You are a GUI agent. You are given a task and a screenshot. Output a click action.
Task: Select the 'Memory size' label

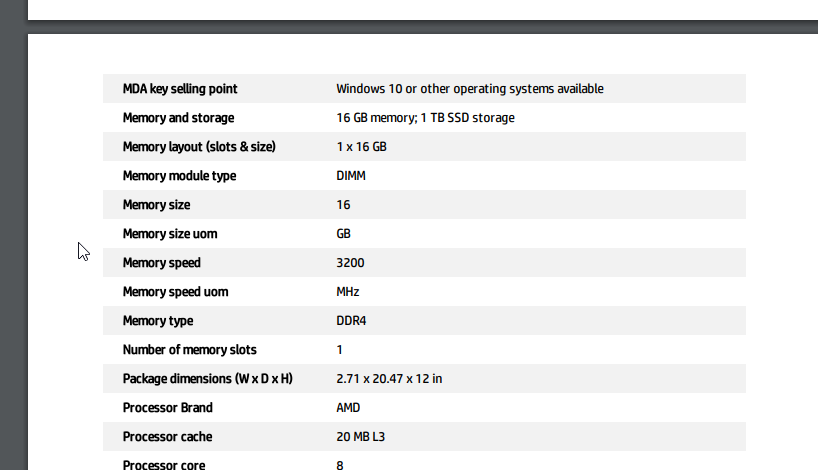pyautogui.click(x=157, y=205)
